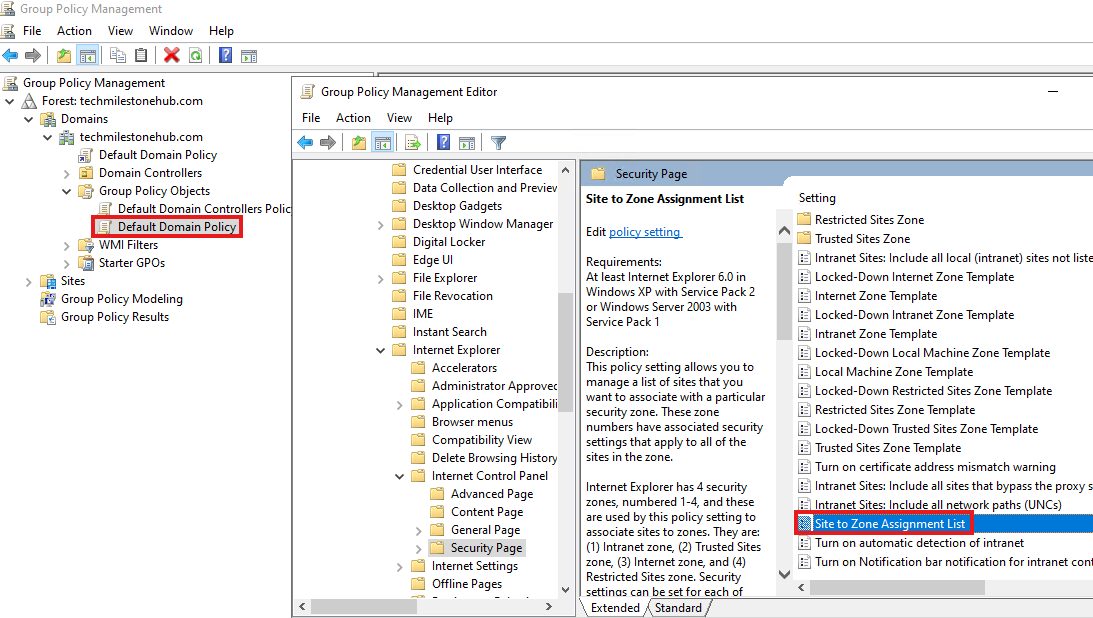Click the Show/Hide Action Pane icon in Editor toolbar
Image resolution: width=1093 pixels, height=618 pixels.
(x=467, y=143)
